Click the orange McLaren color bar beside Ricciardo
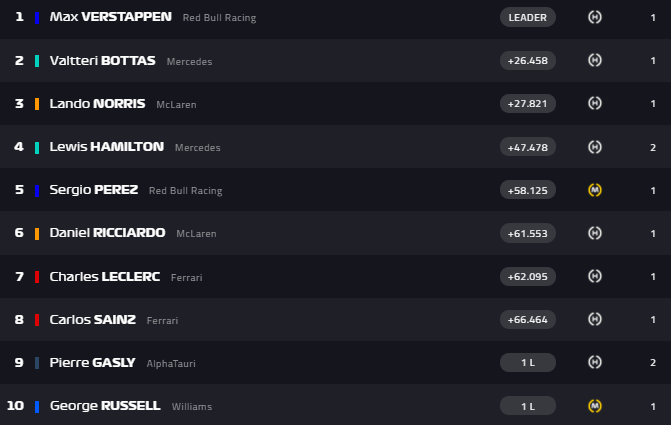The width and height of the screenshot is (671, 425). (37, 233)
